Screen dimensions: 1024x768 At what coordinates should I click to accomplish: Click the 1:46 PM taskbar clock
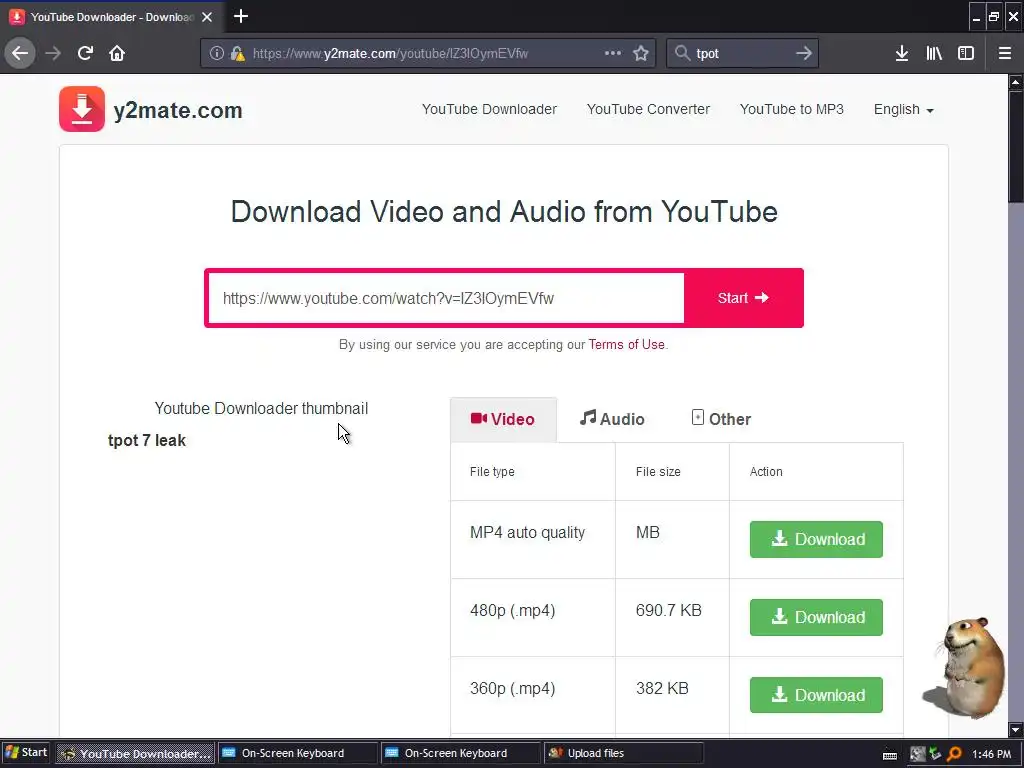[x=991, y=754]
